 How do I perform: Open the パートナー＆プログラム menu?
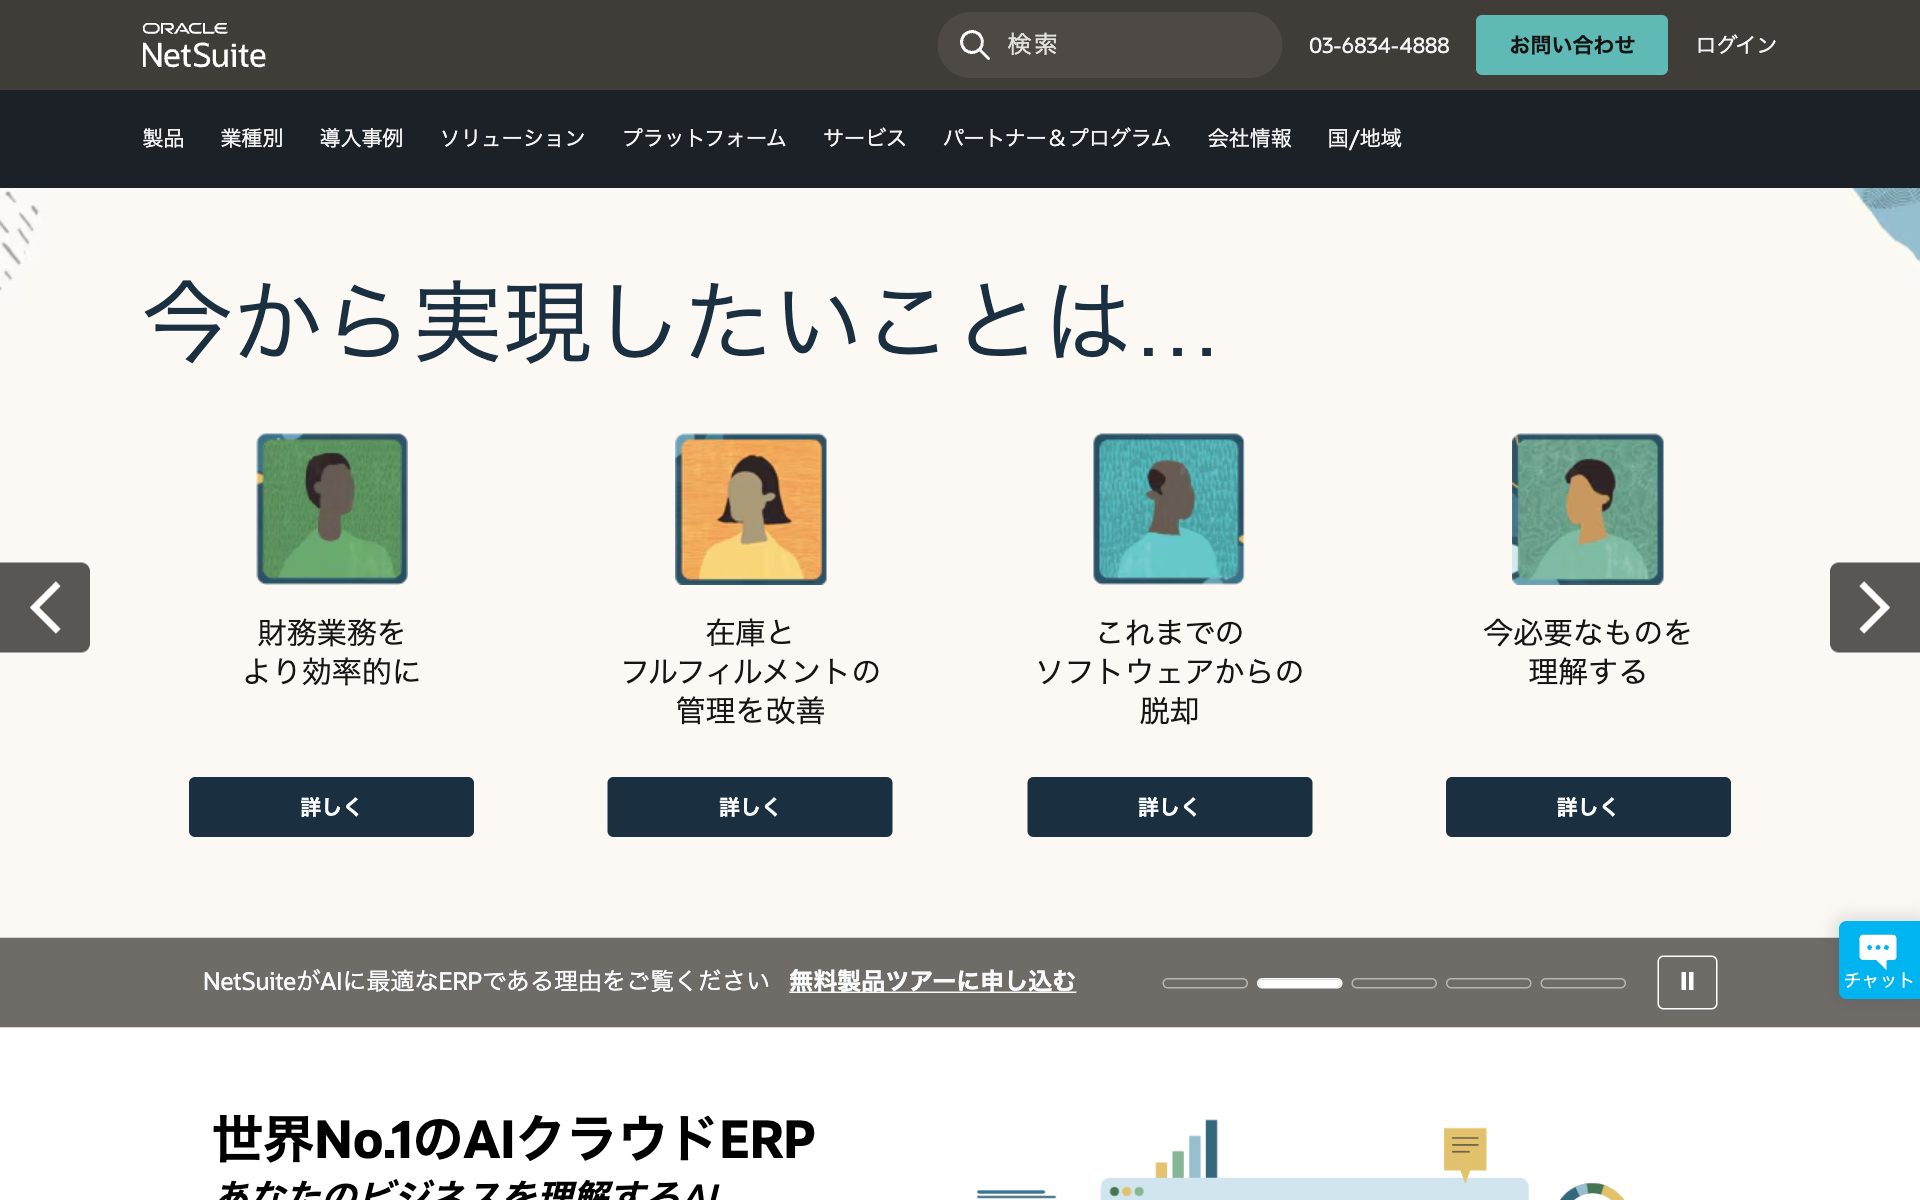tap(1056, 138)
